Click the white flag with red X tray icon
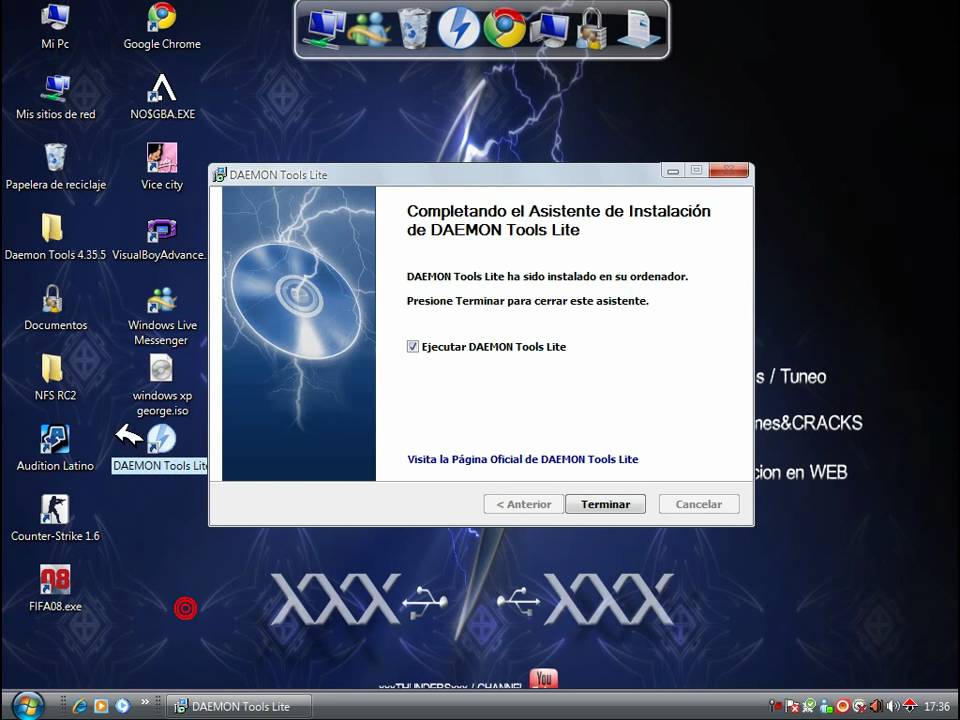The height and width of the screenshot is (720, 960). coord(792,706)
